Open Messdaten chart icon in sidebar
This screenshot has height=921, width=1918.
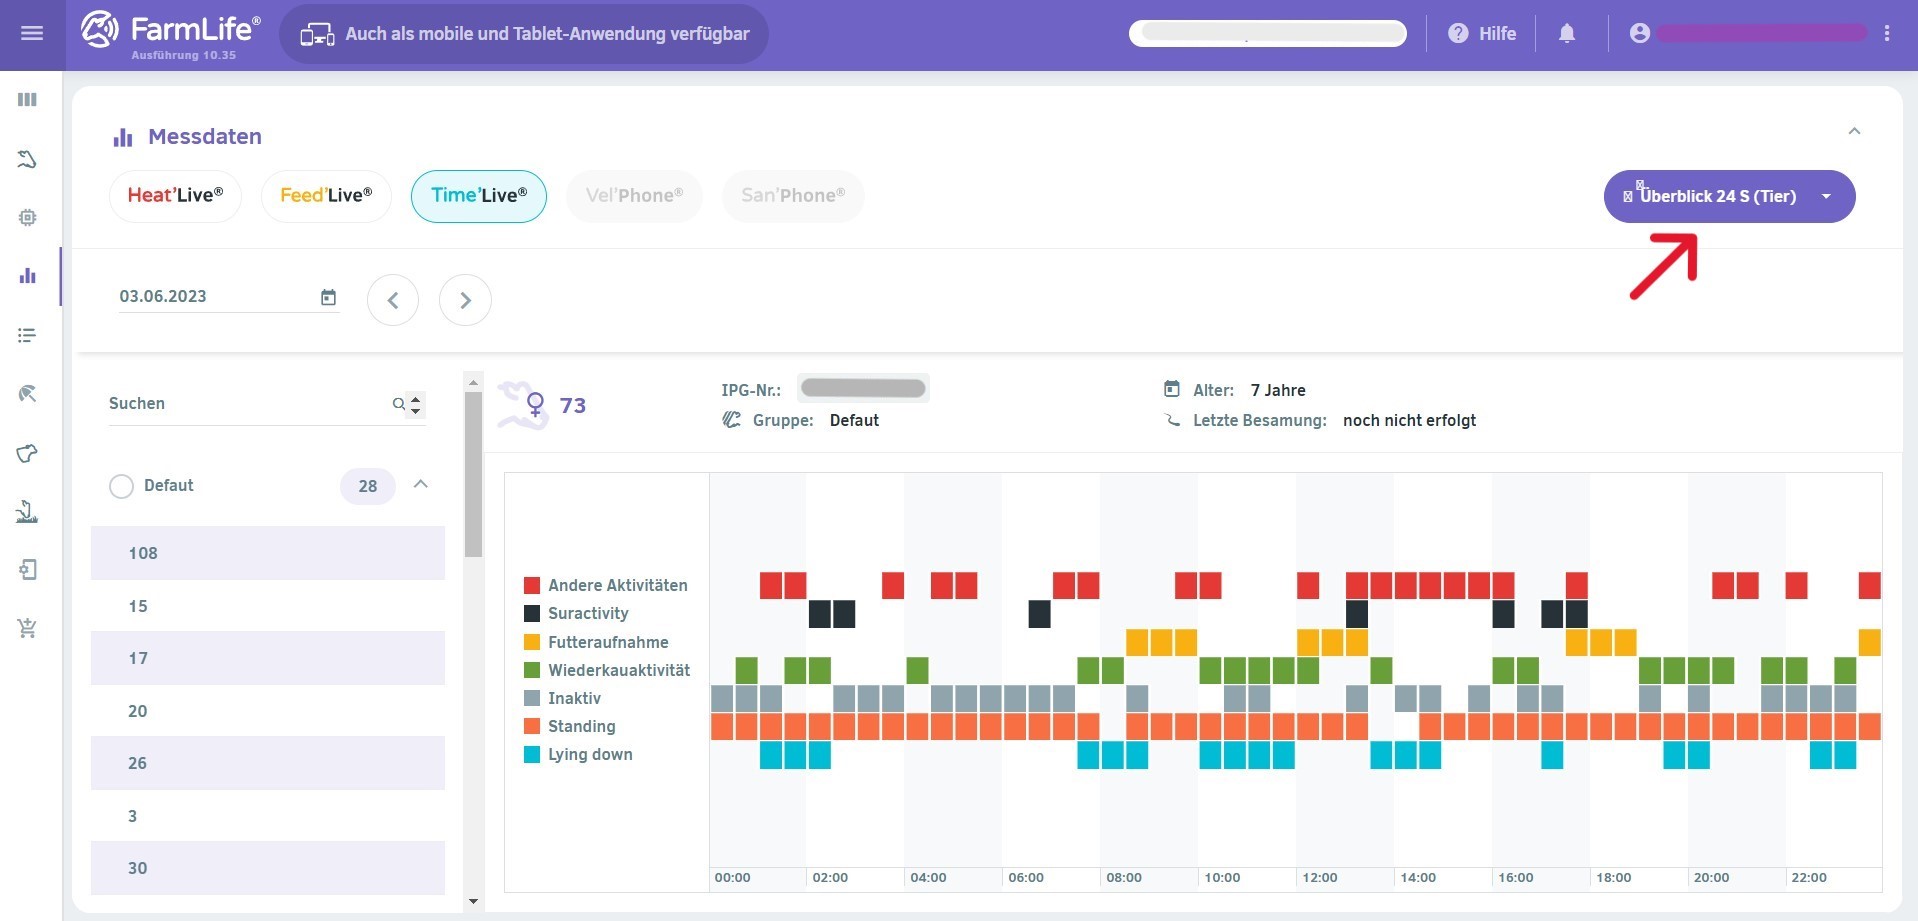[28, 276]
